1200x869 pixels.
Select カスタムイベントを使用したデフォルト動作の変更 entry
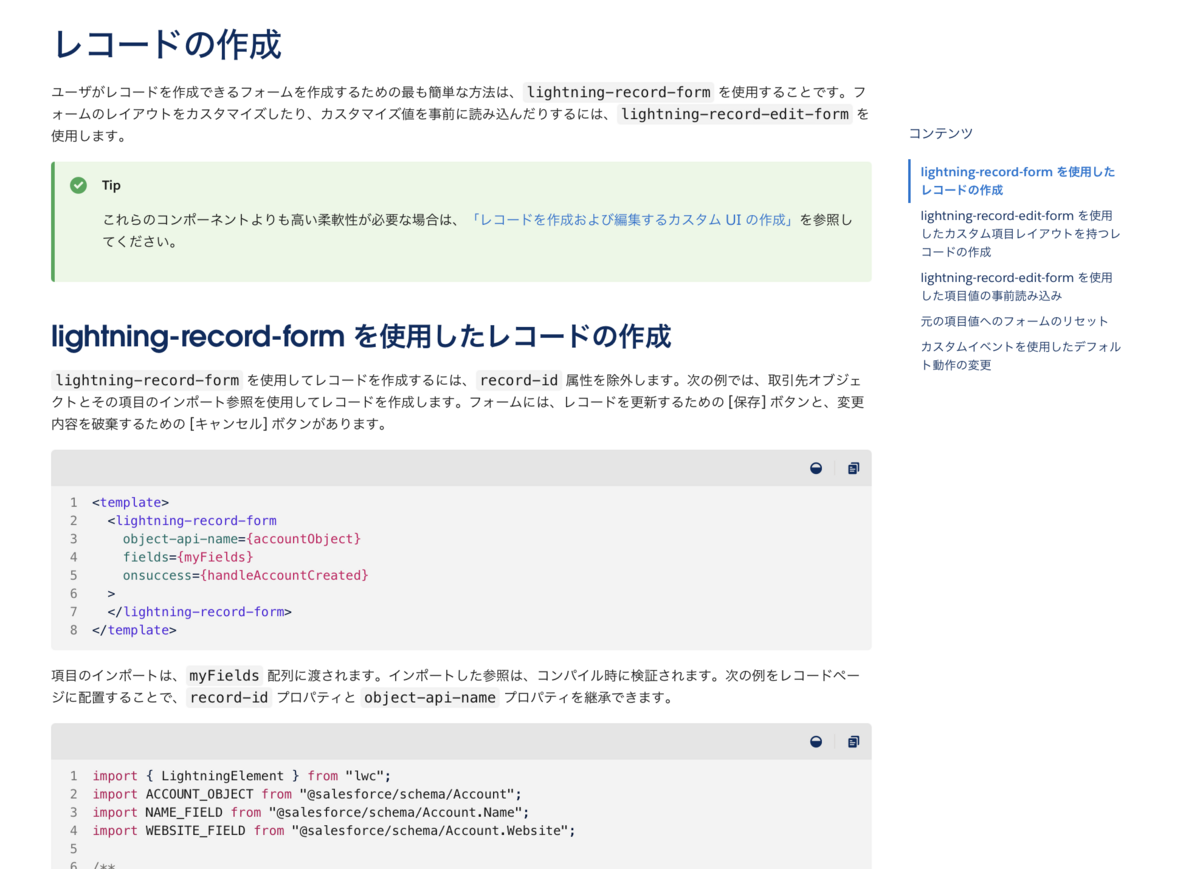click(x=1019, y=354)
